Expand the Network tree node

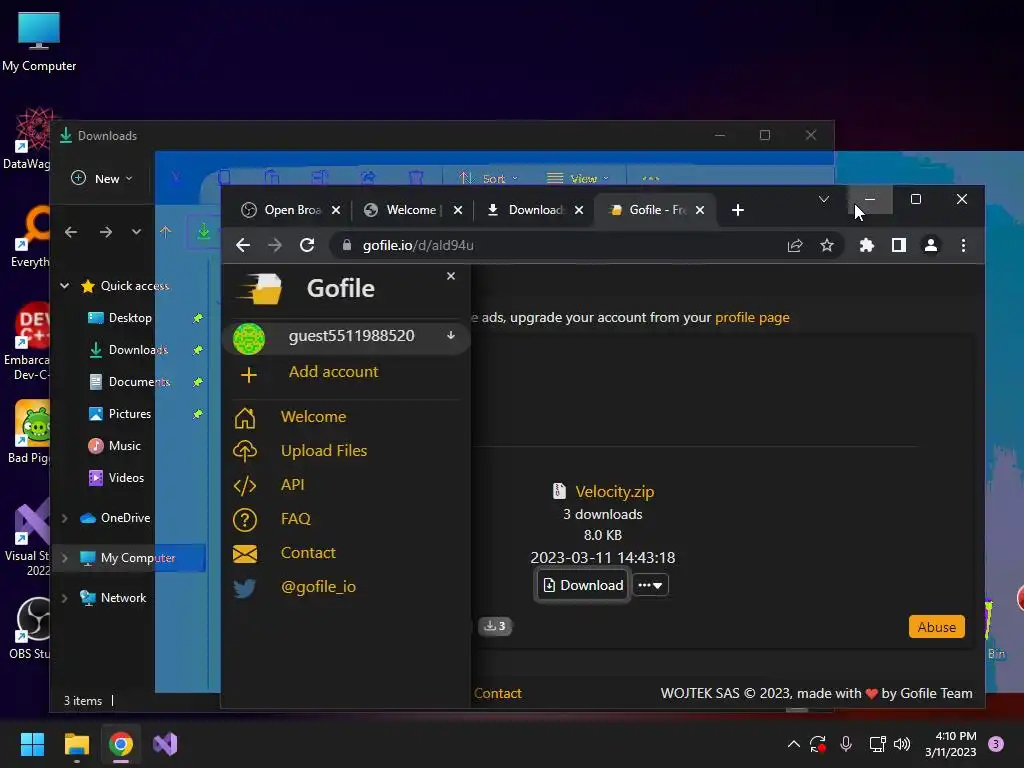[65, 598]
